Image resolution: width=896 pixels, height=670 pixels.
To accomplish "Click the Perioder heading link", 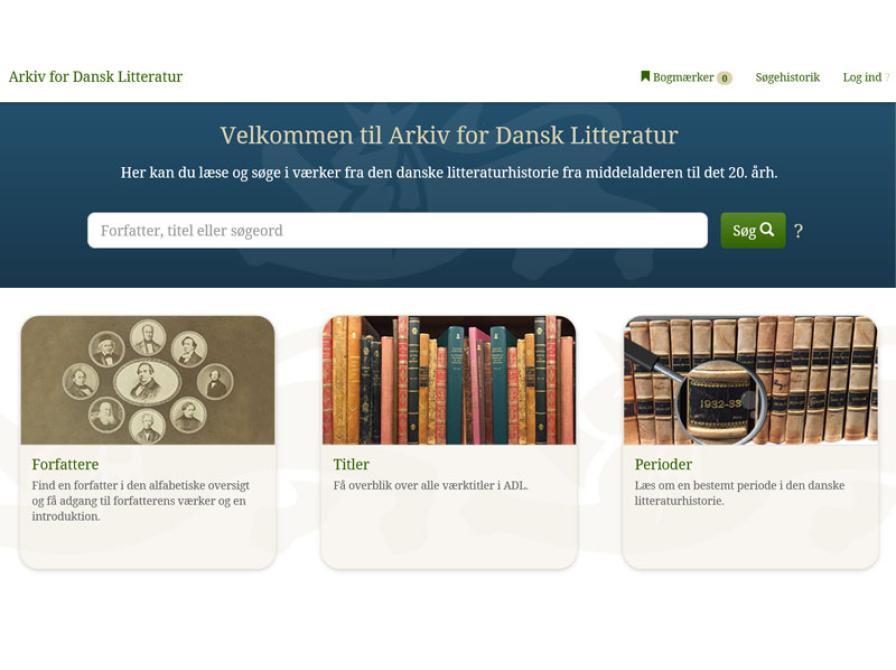I will tap(663, 464).
